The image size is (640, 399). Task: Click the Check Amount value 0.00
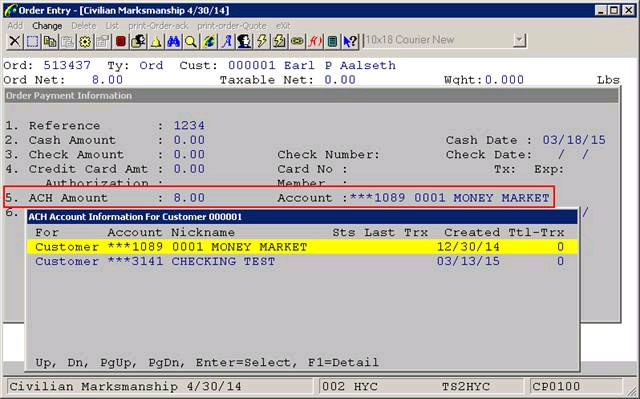[189, 154]
